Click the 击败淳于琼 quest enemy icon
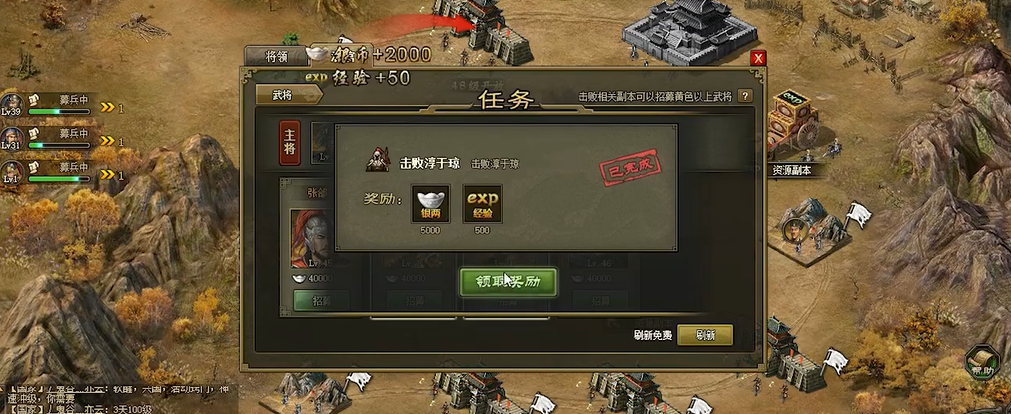This screenshot has height=414, width=1011. pos(377,161)
